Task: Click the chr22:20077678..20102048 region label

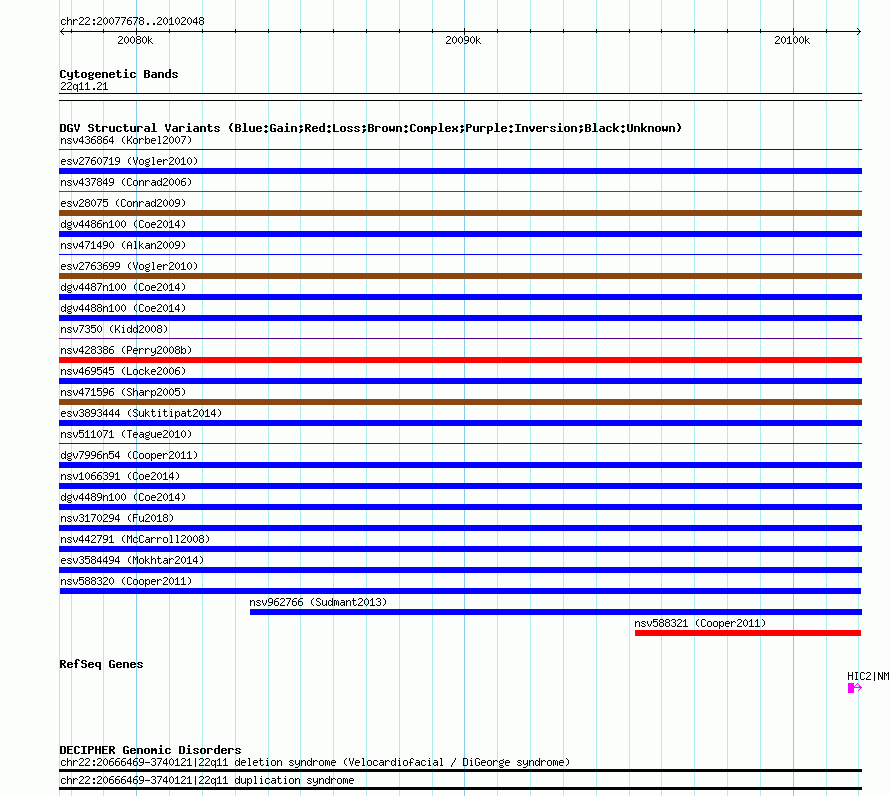Action: pos(132,21)
